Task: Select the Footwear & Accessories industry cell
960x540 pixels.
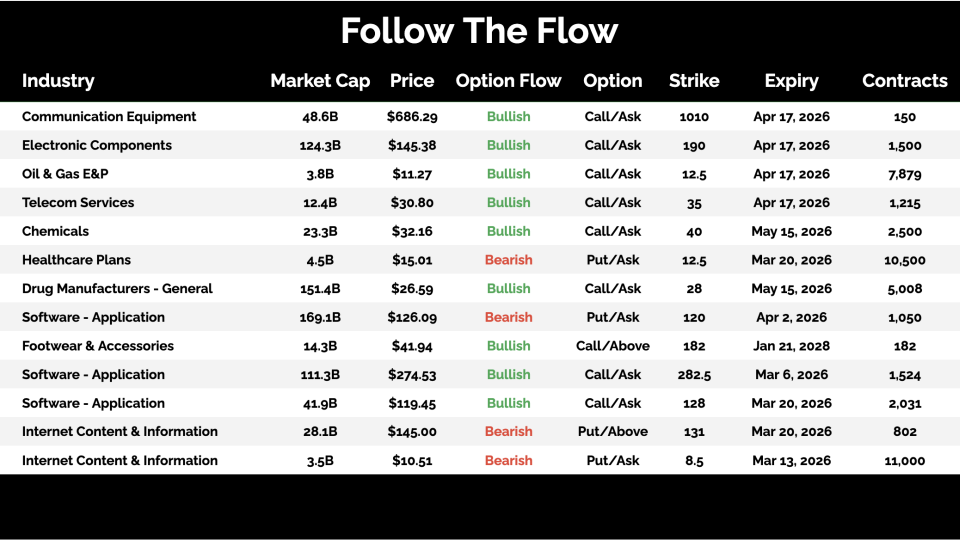Action: pyautogui.click(x=98, y=346)
